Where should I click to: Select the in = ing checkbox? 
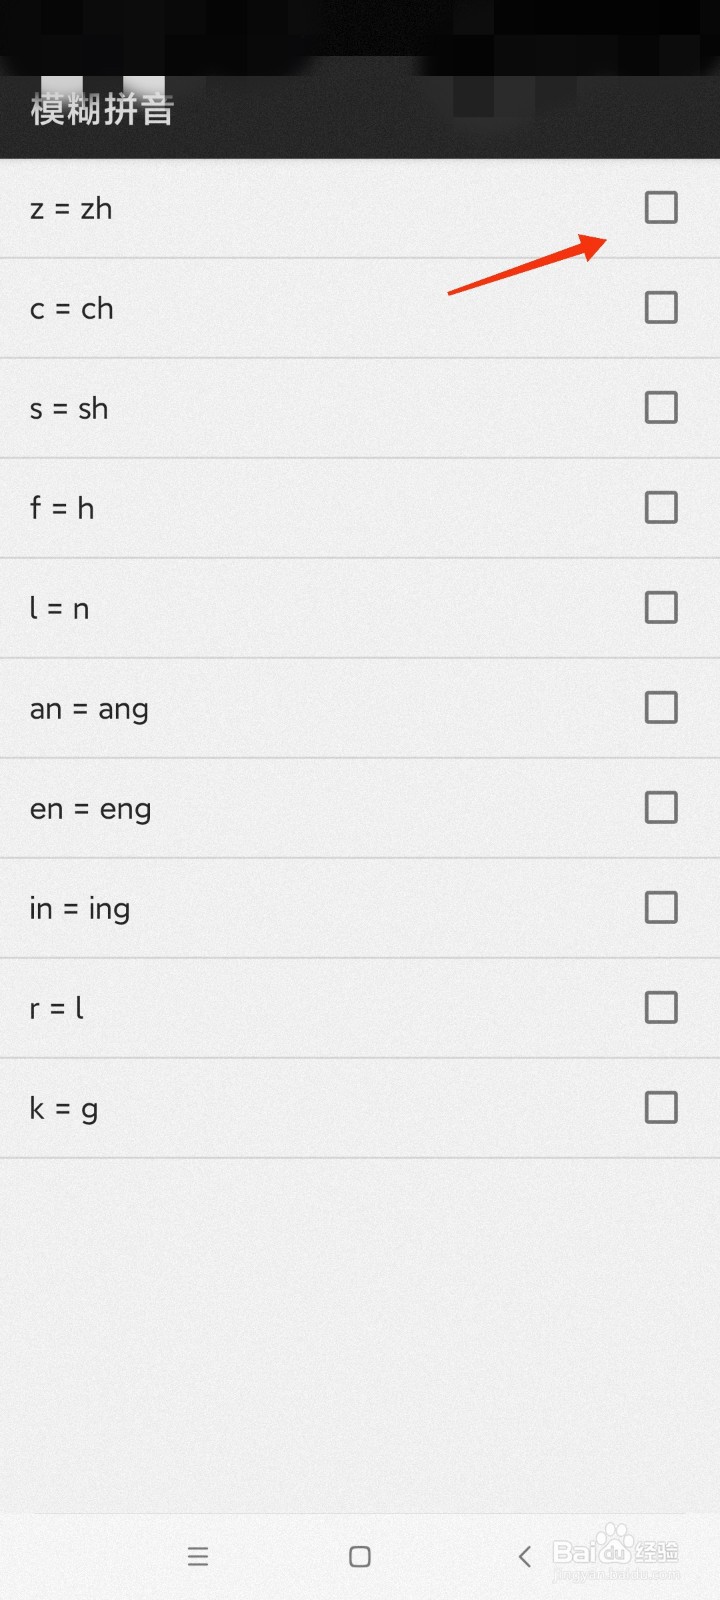661,908
